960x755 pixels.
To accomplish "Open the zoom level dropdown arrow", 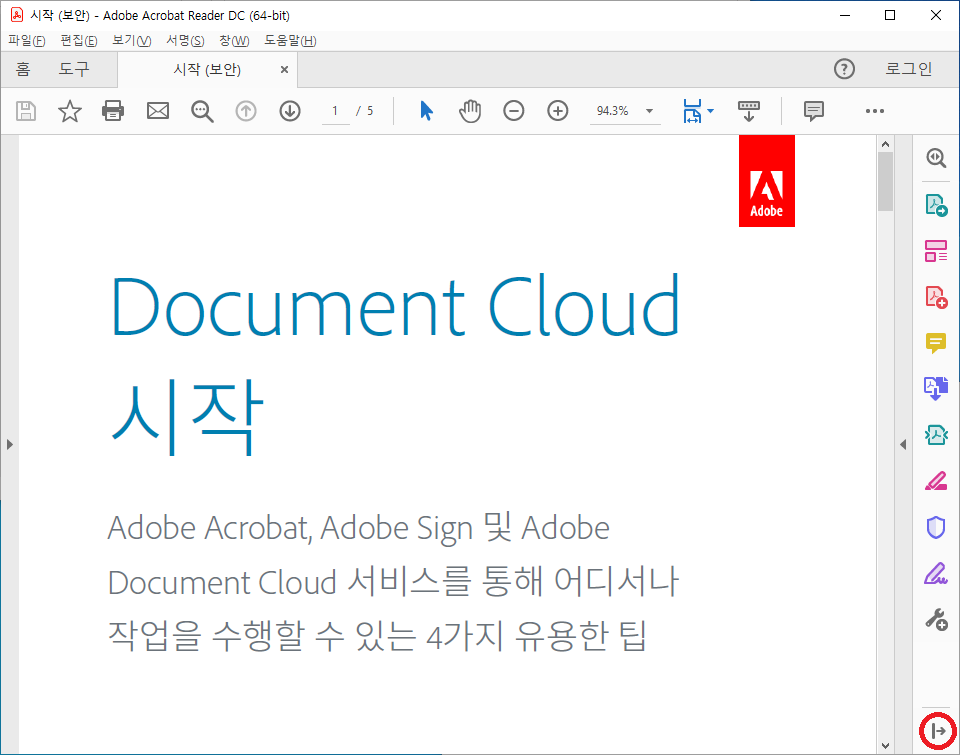I will click(650, 111).
